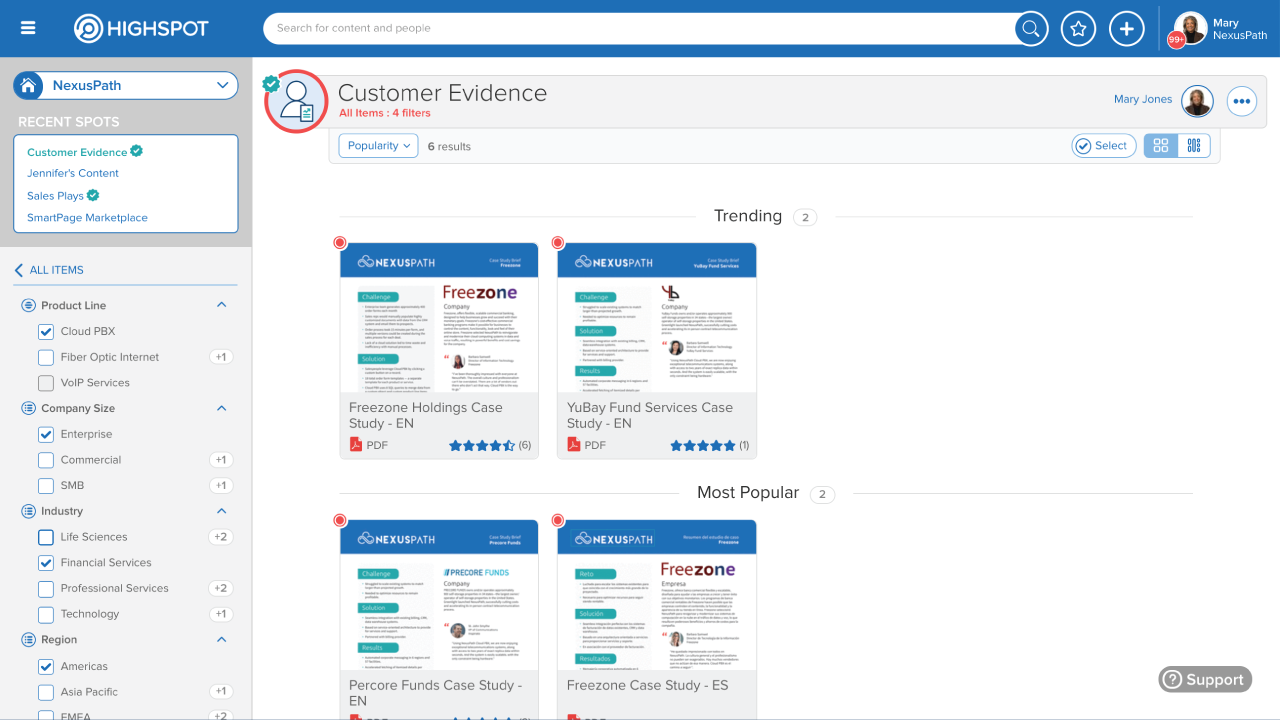Open the more options ellipsis button

pos(1242,101)
